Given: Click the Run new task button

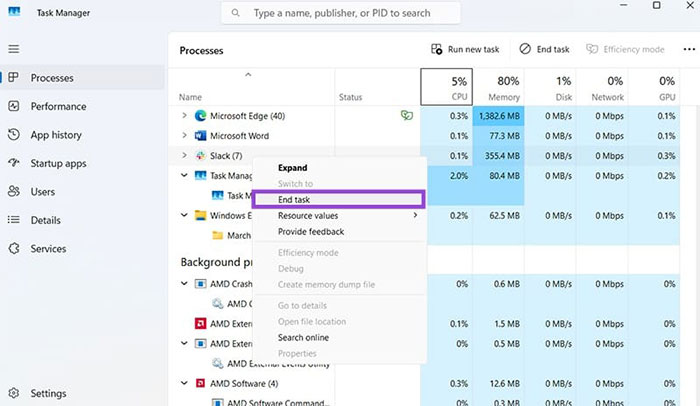Looking at the screenshot, I should (x=464, y=49).
